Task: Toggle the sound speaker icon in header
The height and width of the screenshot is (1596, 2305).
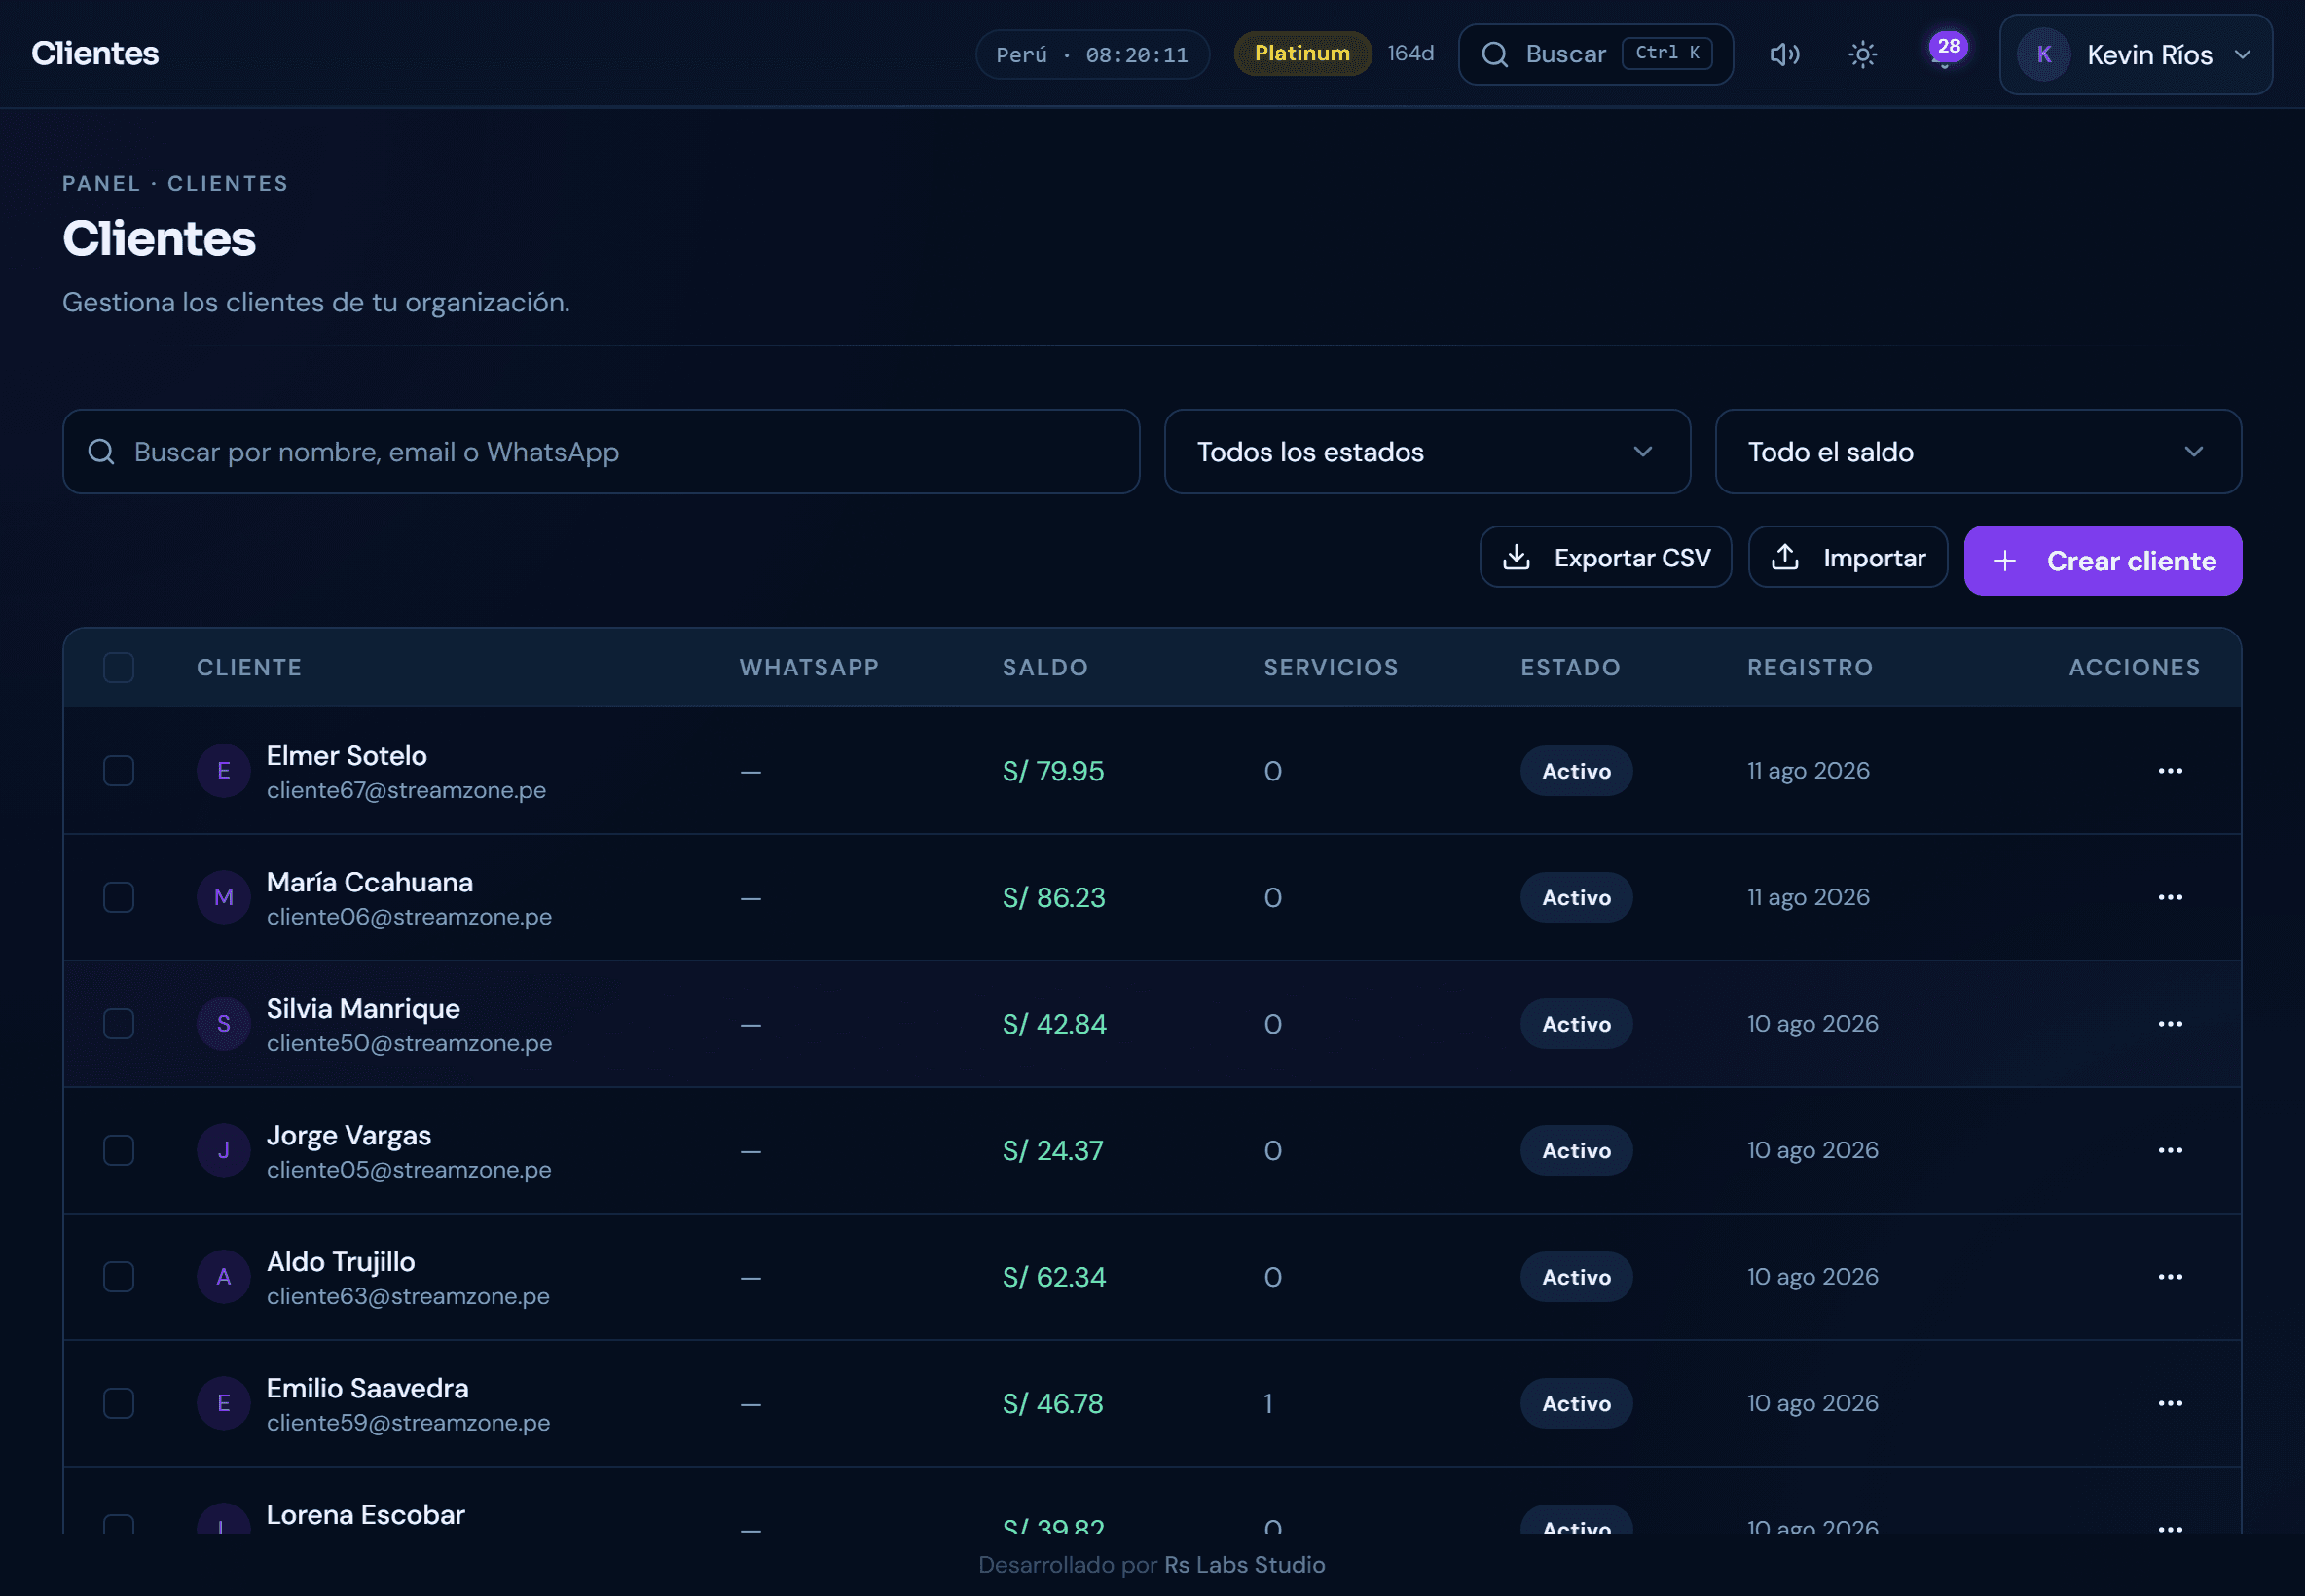Action: 1785,54
